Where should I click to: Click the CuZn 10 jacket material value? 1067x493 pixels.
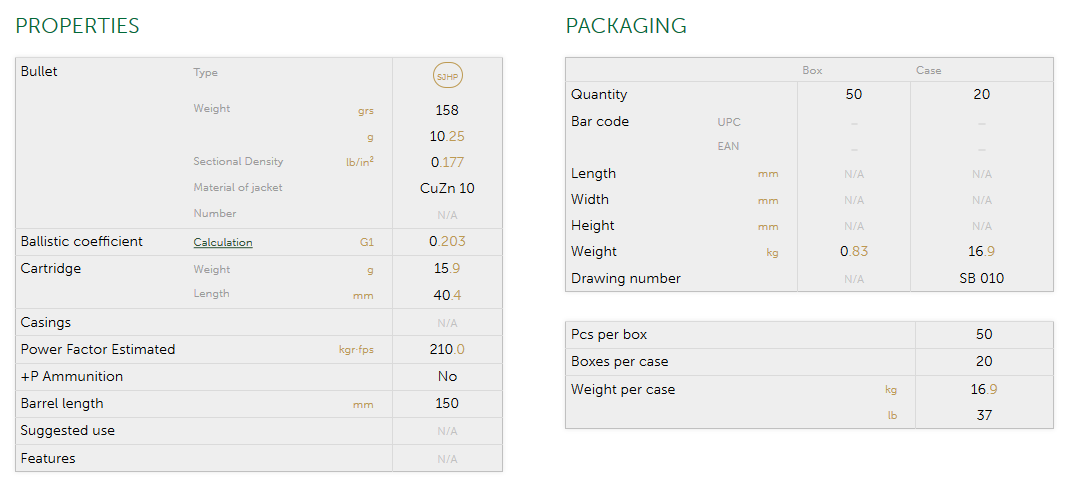(x=447, y=188)
